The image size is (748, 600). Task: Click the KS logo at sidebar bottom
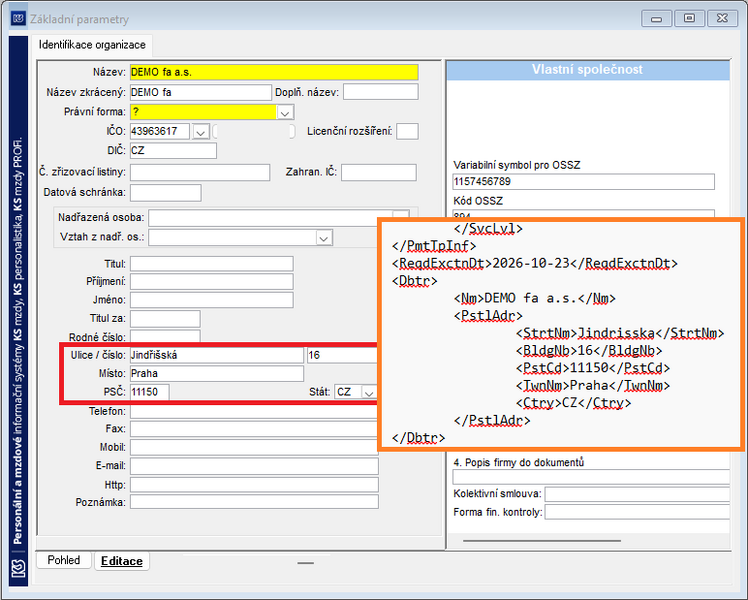[19, 568]
